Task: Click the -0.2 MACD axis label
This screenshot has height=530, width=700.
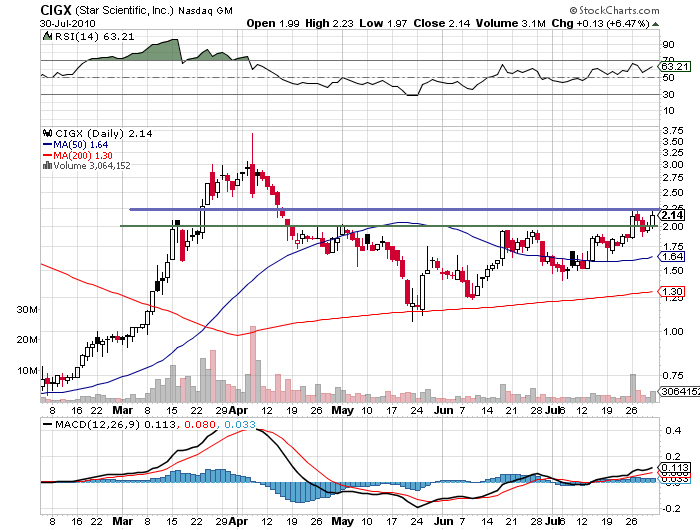Action: click(671, 509)
